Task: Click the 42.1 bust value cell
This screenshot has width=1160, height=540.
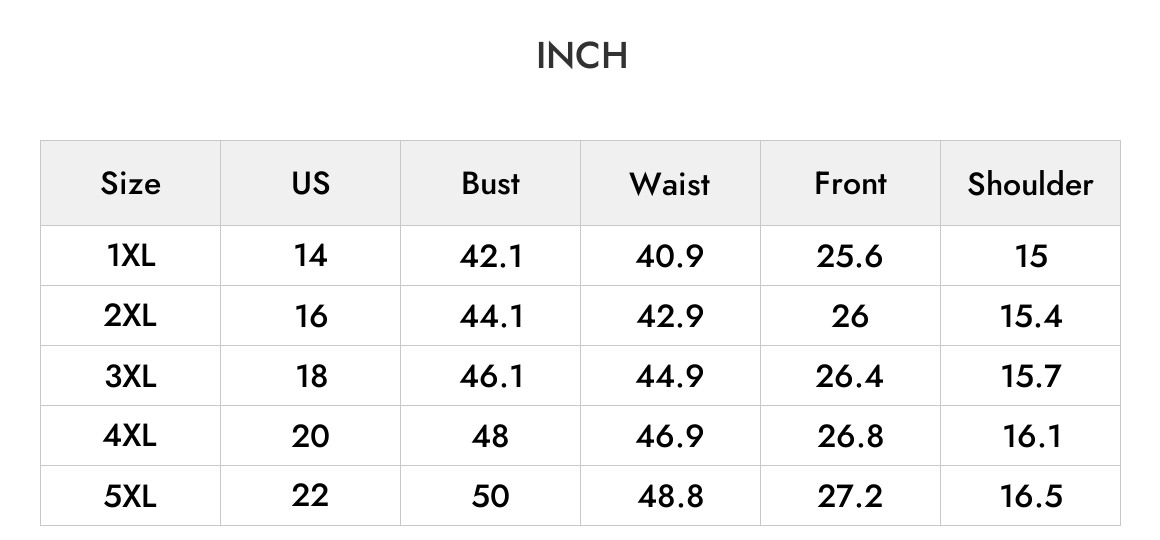Action: click(490, 256)
